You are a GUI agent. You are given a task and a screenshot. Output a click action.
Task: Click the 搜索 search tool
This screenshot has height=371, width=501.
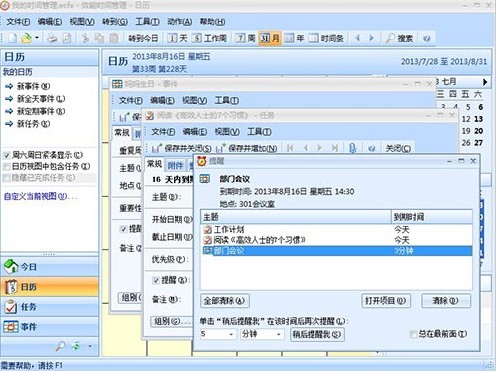pos(399,38)
